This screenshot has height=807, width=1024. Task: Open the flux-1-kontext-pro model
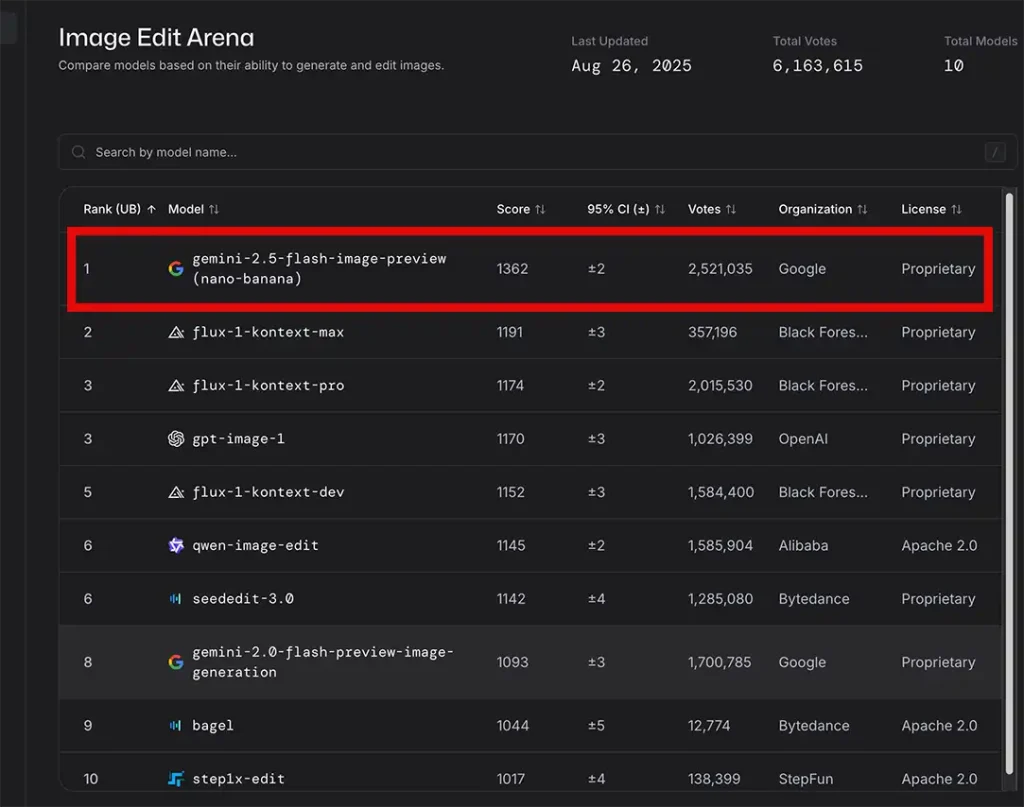point(268,386)
